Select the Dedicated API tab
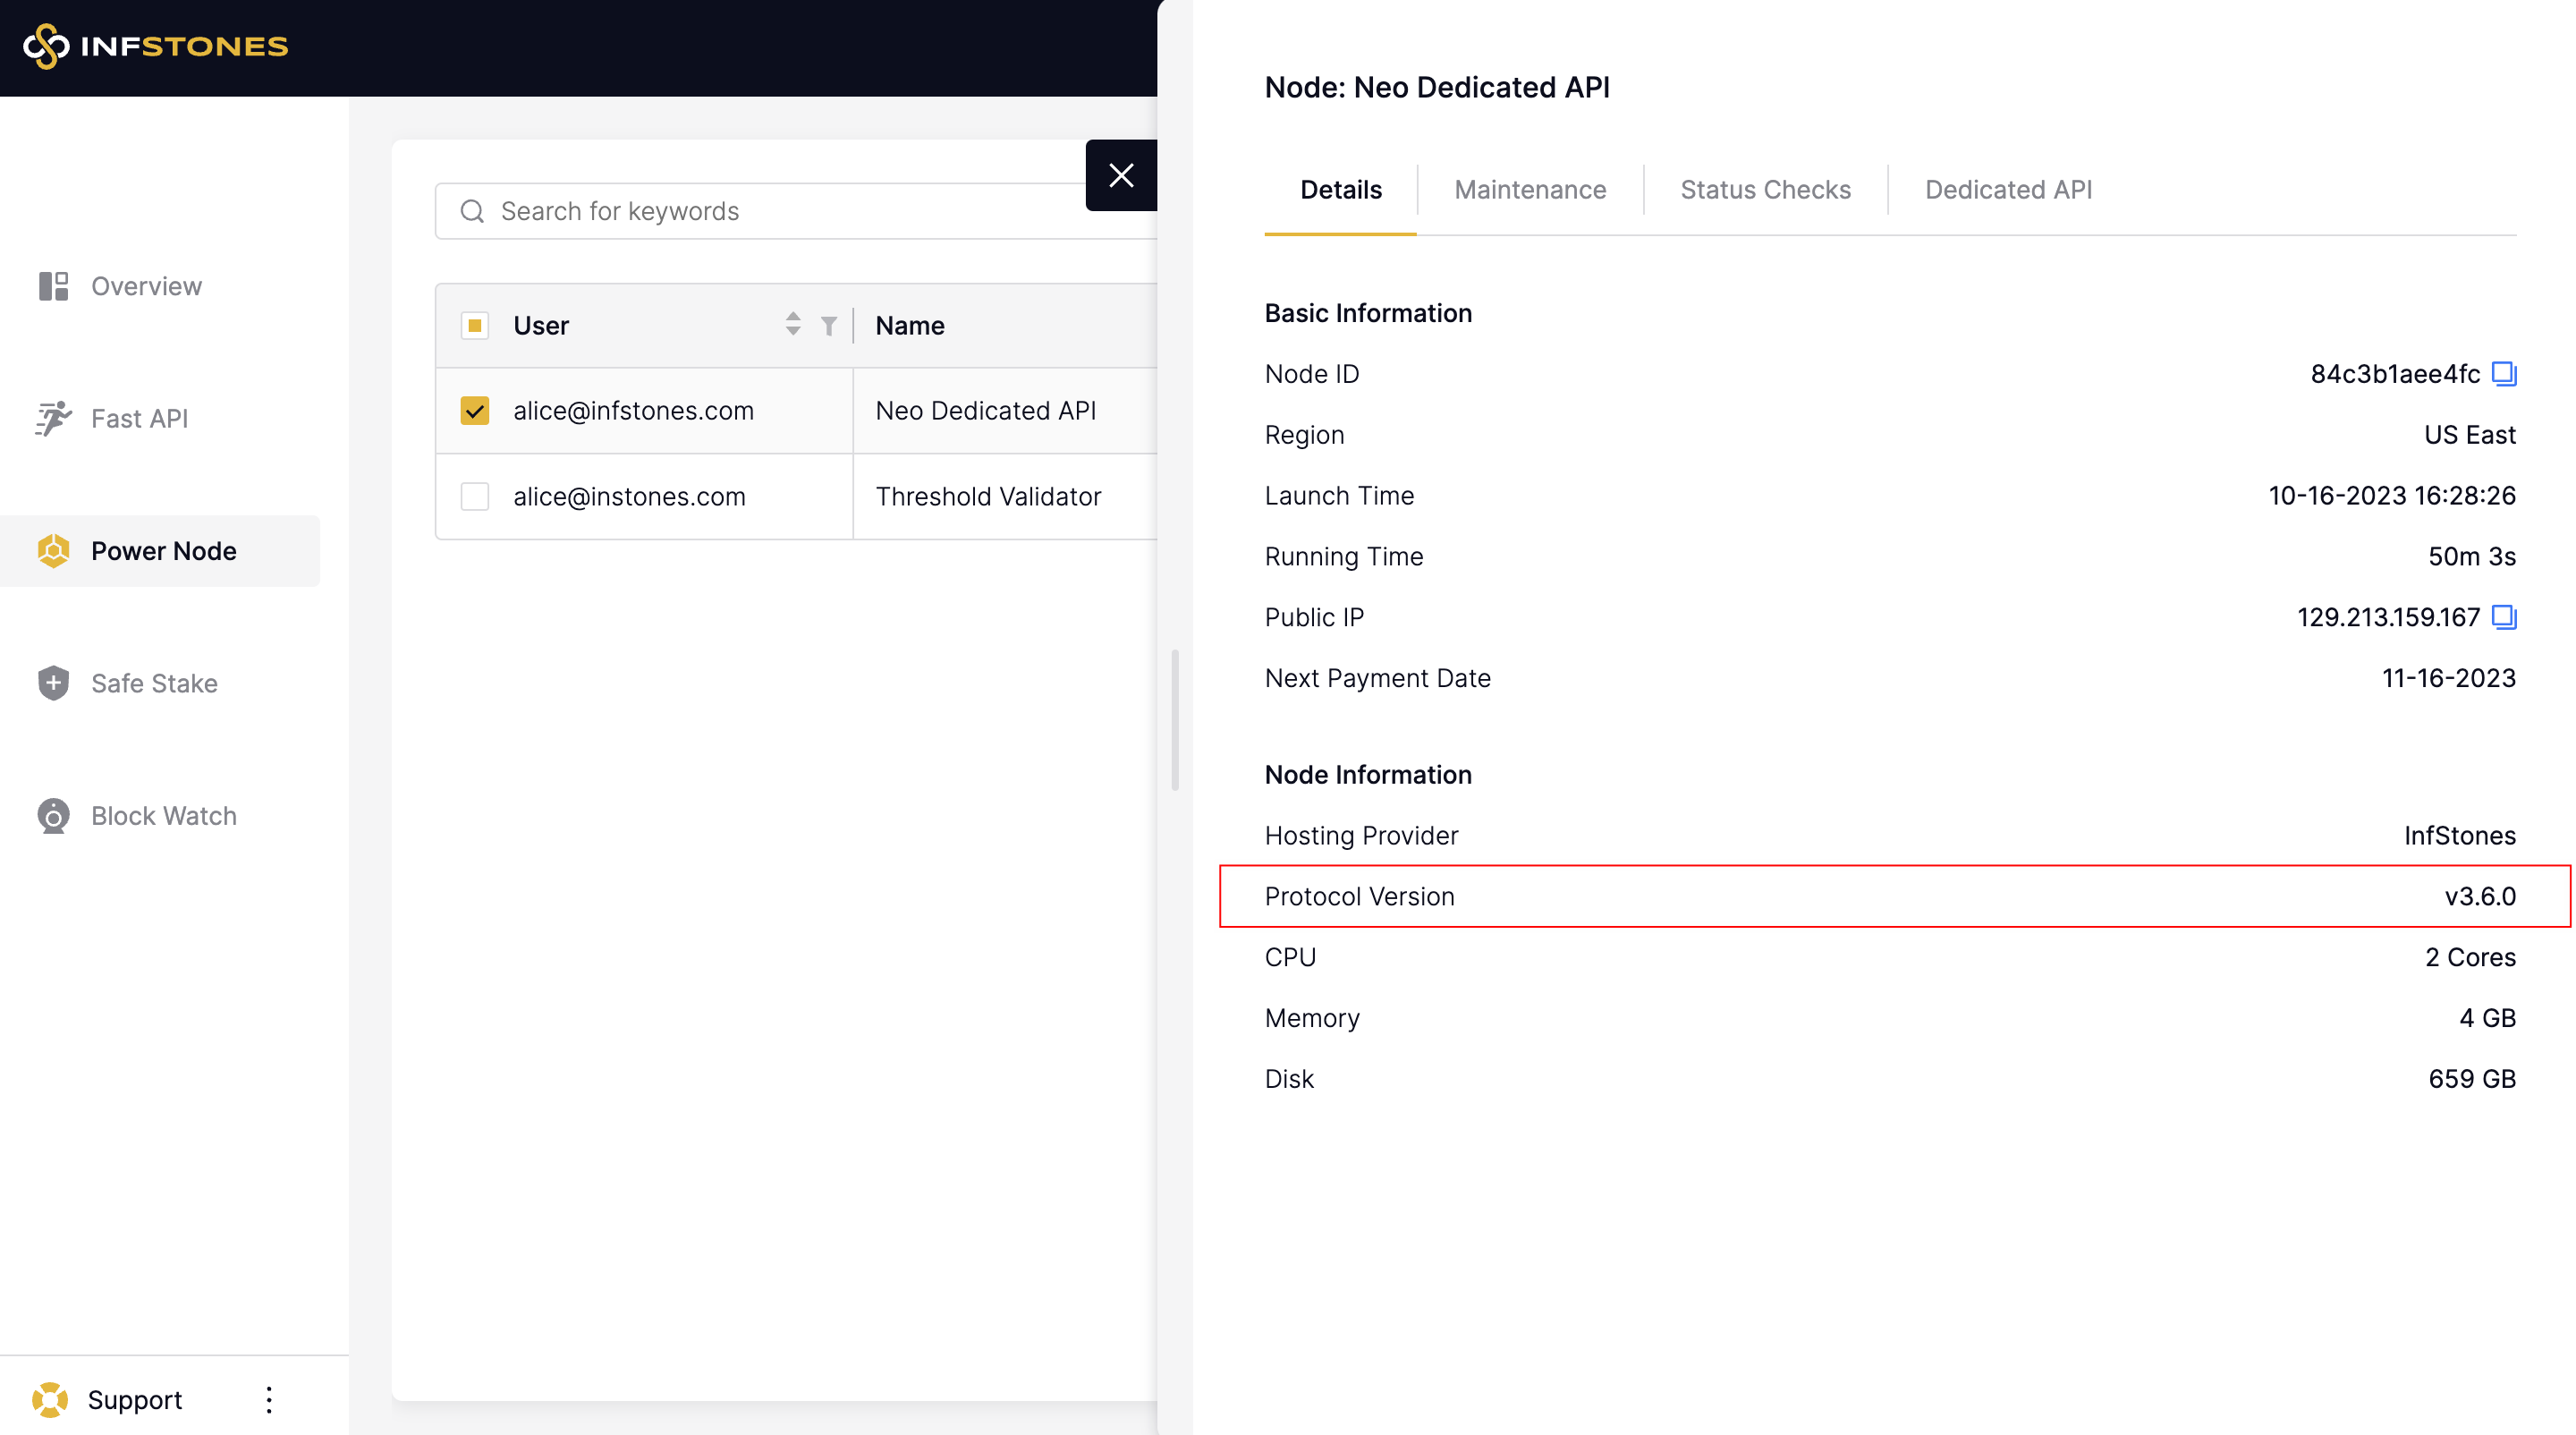The height and width of the screenshot is (1435, 2576). pyautogui.click(x=2008, y=190)
